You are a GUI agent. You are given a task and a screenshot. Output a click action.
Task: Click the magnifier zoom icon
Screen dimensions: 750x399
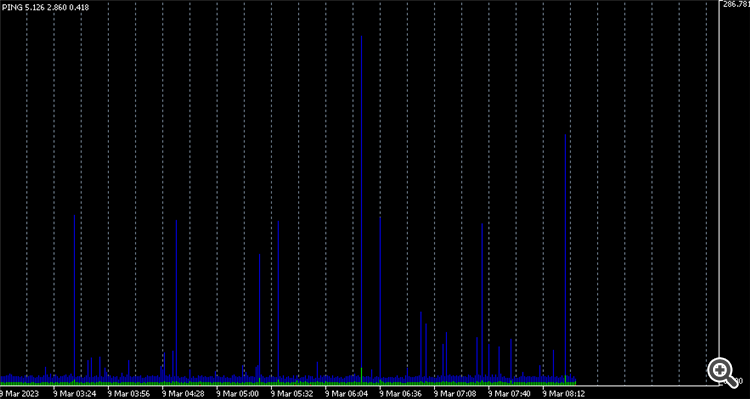click(x=722, y=372)
